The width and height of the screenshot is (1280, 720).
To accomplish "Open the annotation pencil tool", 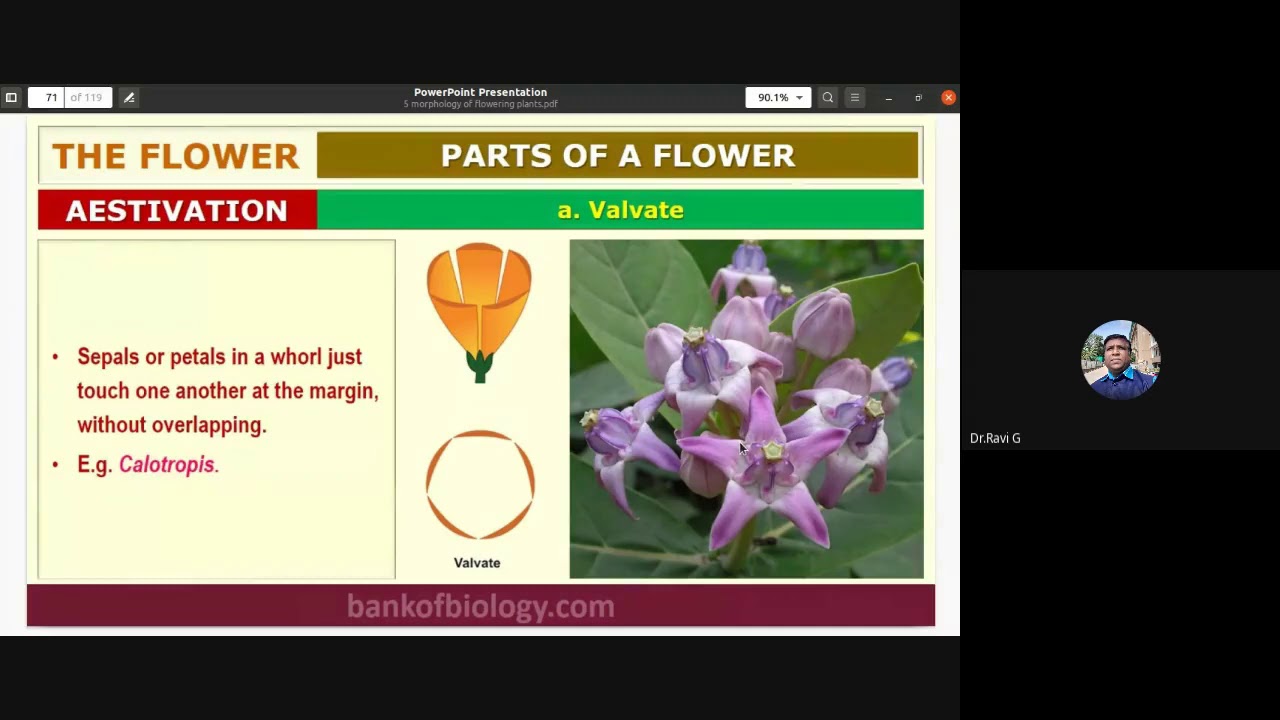I will [x=129, y=97].
